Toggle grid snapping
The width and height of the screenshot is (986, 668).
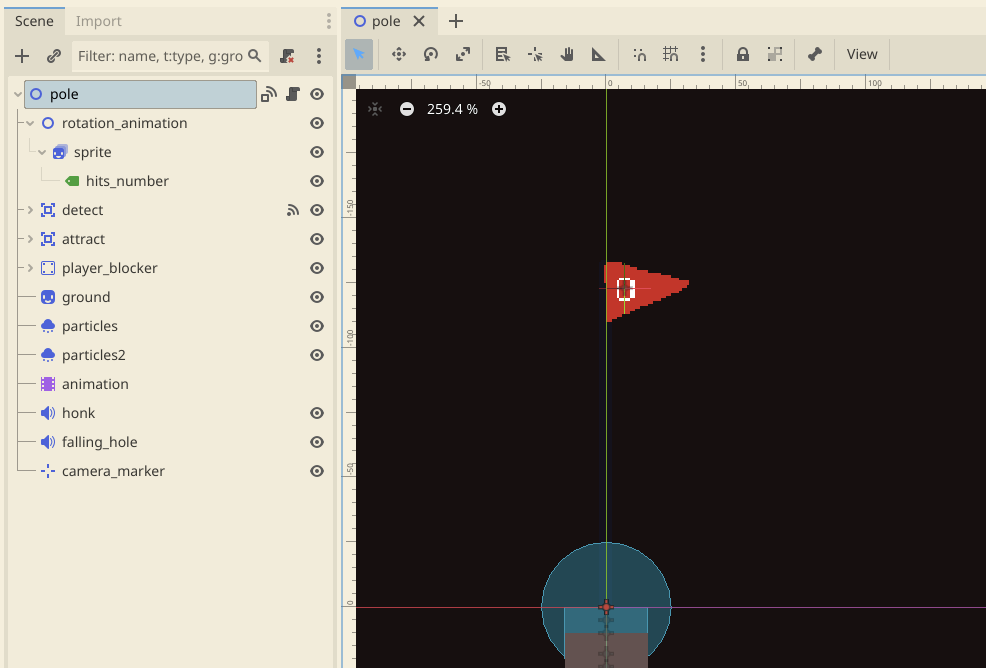(671, 55)
